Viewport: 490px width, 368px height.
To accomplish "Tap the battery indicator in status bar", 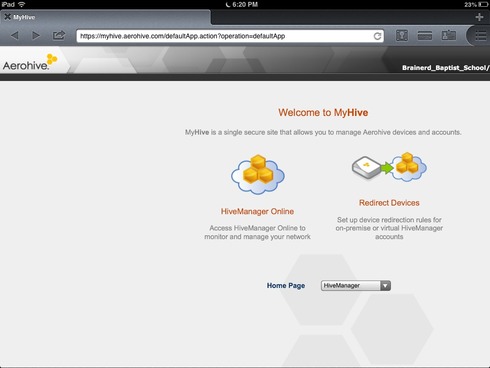I will 482,4.
